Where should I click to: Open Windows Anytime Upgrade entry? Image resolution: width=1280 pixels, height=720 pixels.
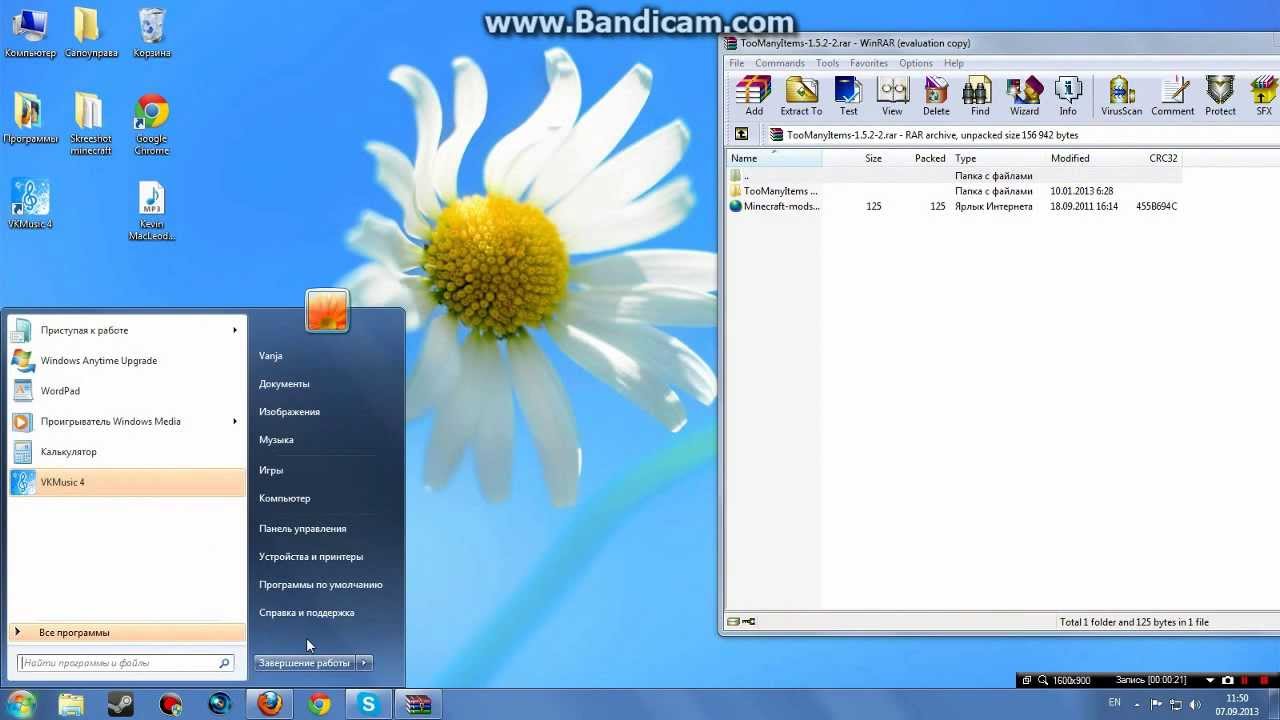pyautogui.click(x=127, y=361)
